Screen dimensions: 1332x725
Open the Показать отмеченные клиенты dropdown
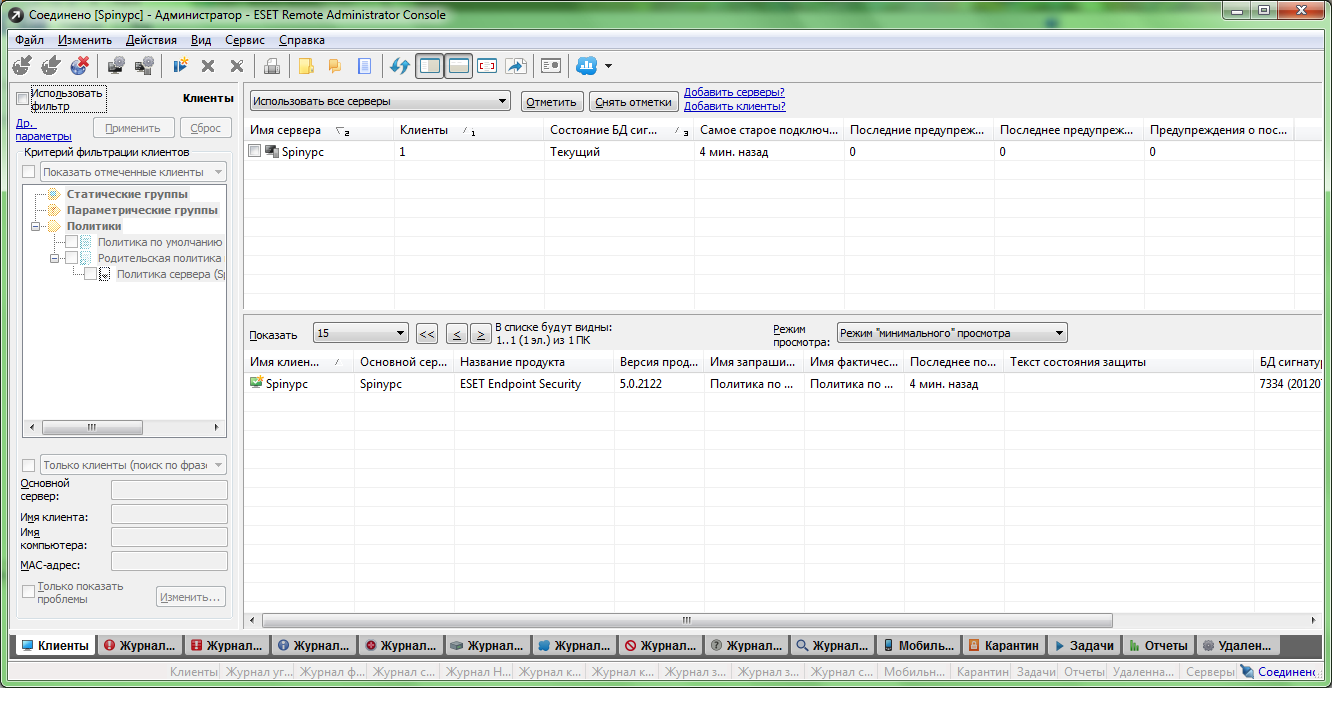coord(133,172)
